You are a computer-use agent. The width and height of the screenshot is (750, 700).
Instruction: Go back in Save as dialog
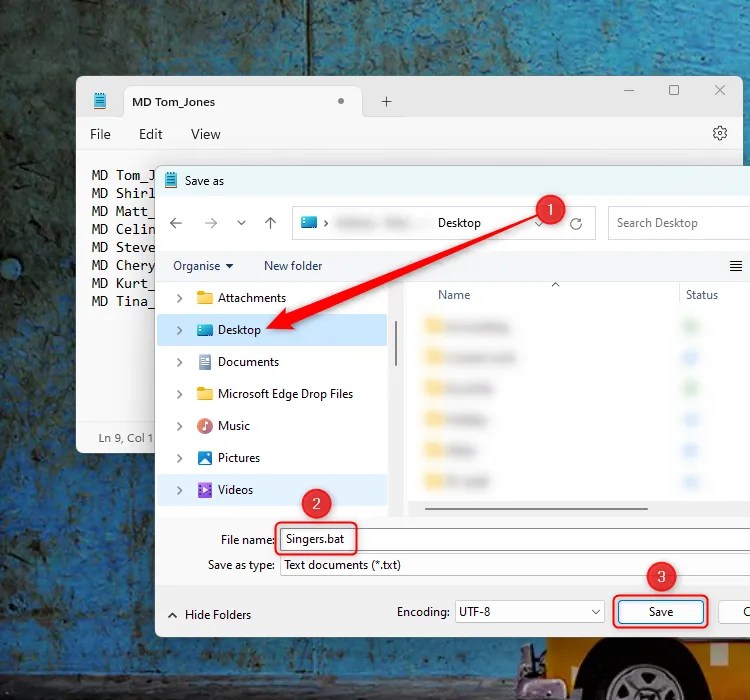tap(176, 222)
